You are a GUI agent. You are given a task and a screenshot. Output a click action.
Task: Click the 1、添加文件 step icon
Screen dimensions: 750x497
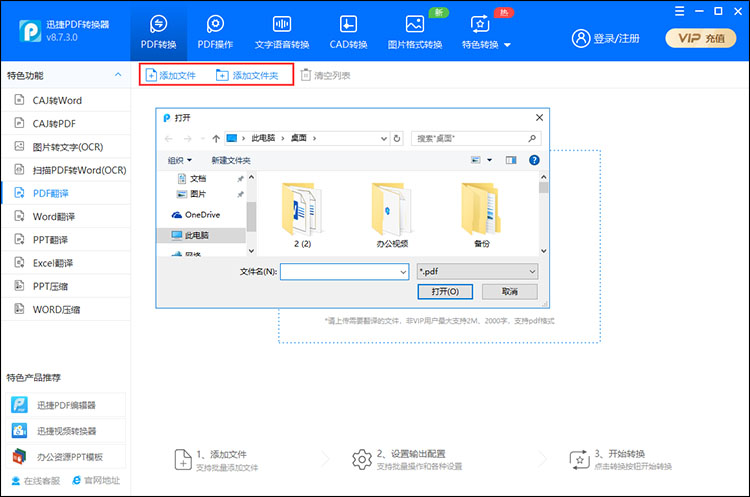pos(183,460)
